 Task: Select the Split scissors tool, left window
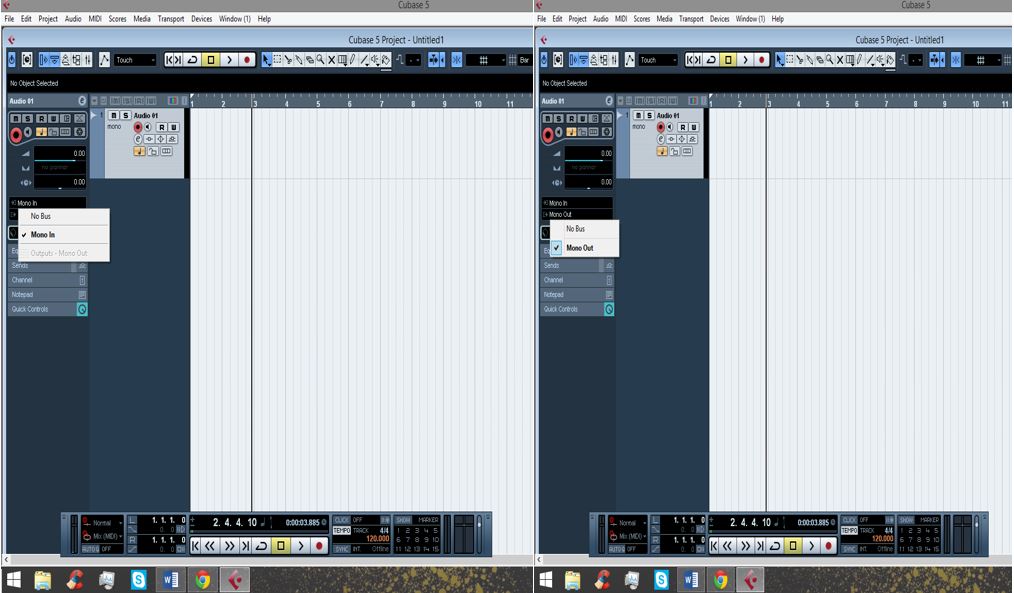click(x=288, y=59)
